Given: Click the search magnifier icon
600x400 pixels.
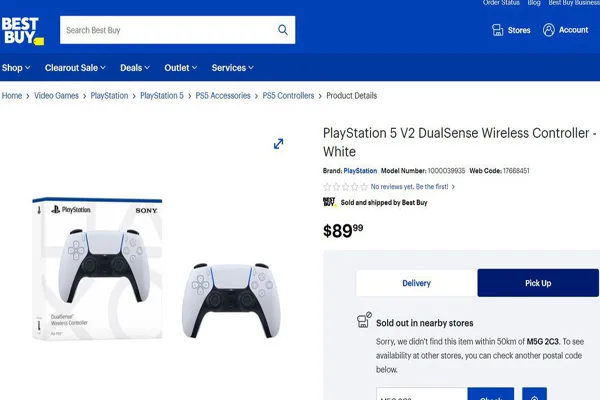Looking at the screenshot, I should click(x=283, y=30).
